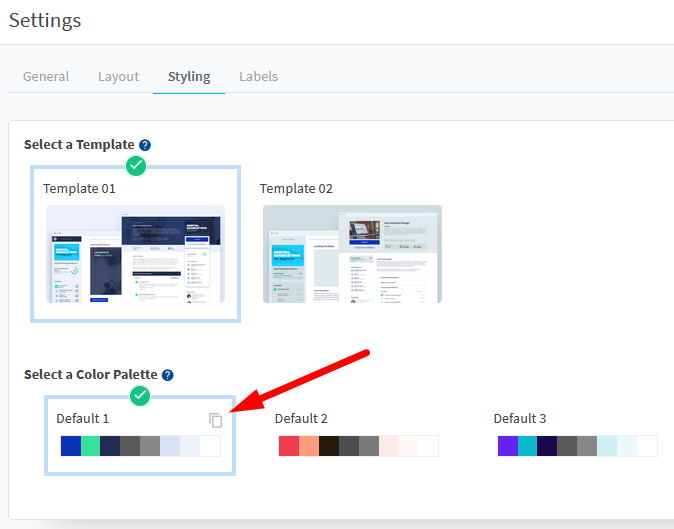Select the Default 2 palette name
The image size is (674, 529).
click(x=301, y=419)
